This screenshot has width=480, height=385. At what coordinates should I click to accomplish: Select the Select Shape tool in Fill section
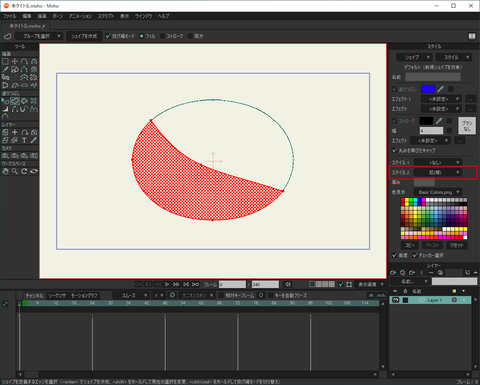5,101
